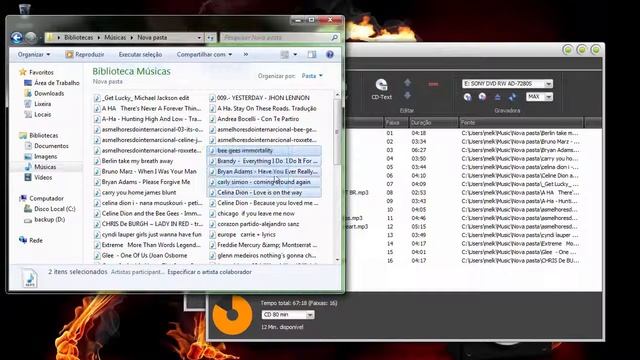Viewport: 640px width, 360px height.
Task: Click the Duração column header
Action: tap(433, 122)
